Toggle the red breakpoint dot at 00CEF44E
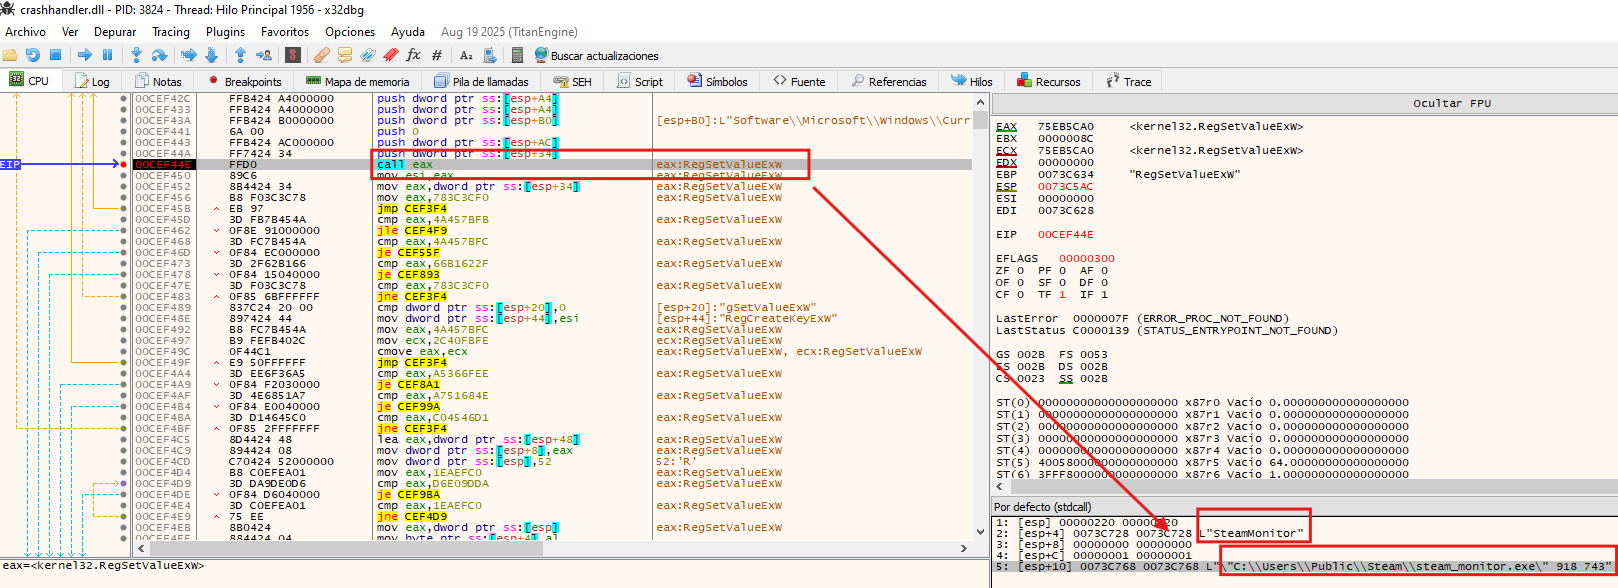Viewport: 1618px width, 588px height. point(124,164)
